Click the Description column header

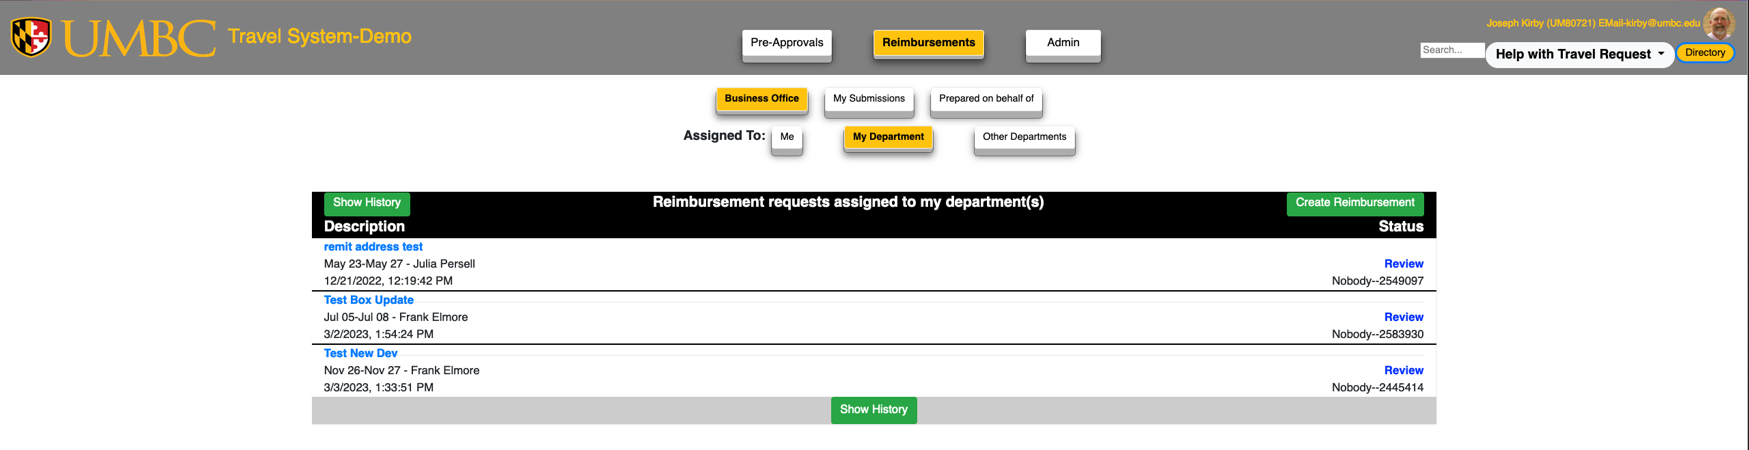click(364, 227)
